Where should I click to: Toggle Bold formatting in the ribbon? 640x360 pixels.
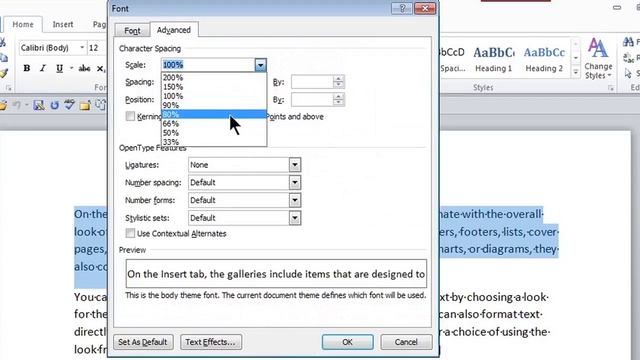[27, 68]
